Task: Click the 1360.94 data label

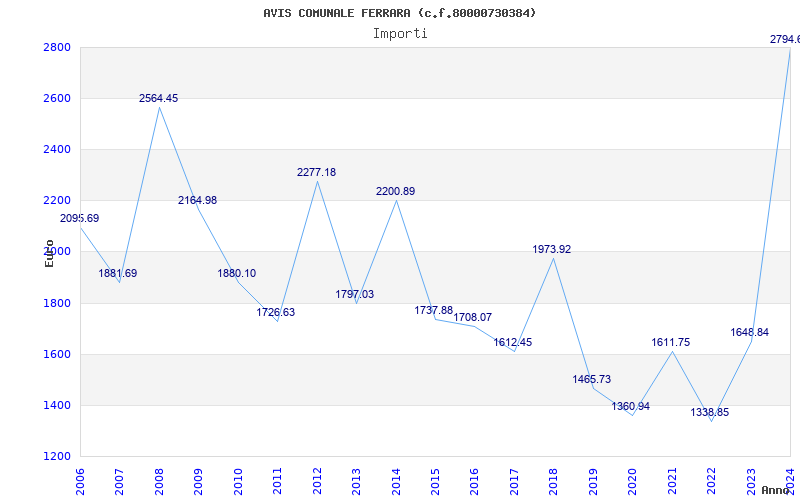Action: pos(631,407)
